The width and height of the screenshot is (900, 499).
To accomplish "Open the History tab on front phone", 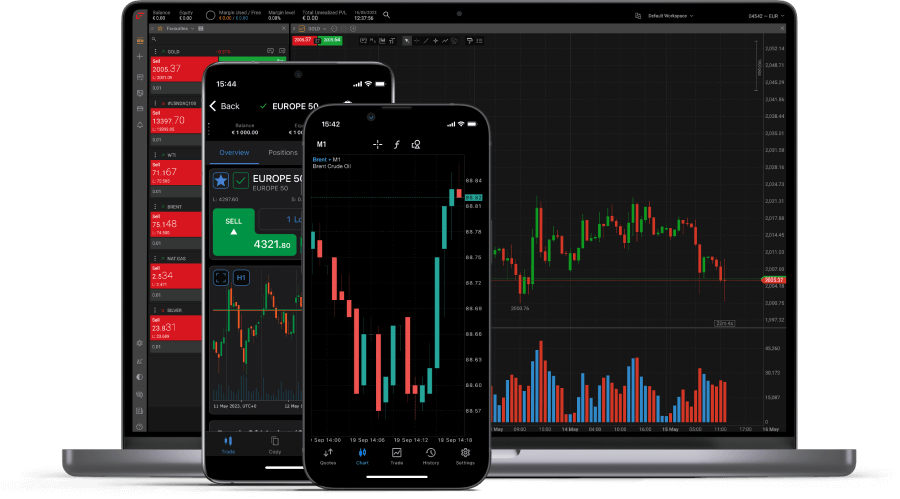I will (431, 457).
